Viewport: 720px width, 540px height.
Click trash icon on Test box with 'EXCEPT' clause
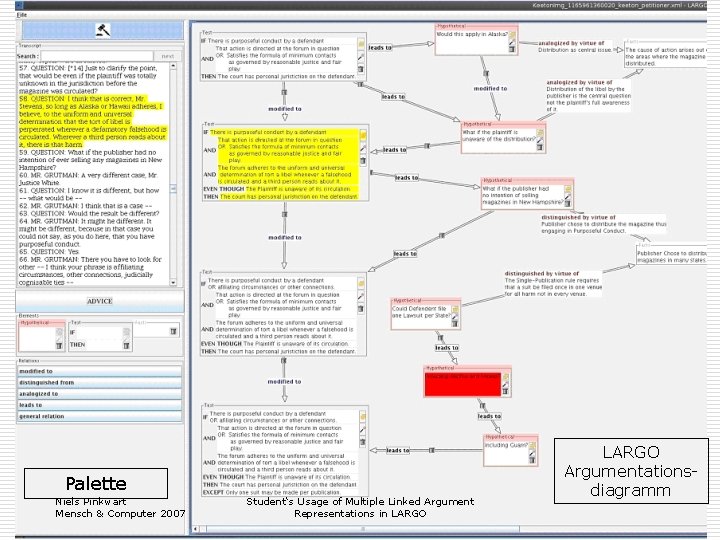[x=362, y=442]
